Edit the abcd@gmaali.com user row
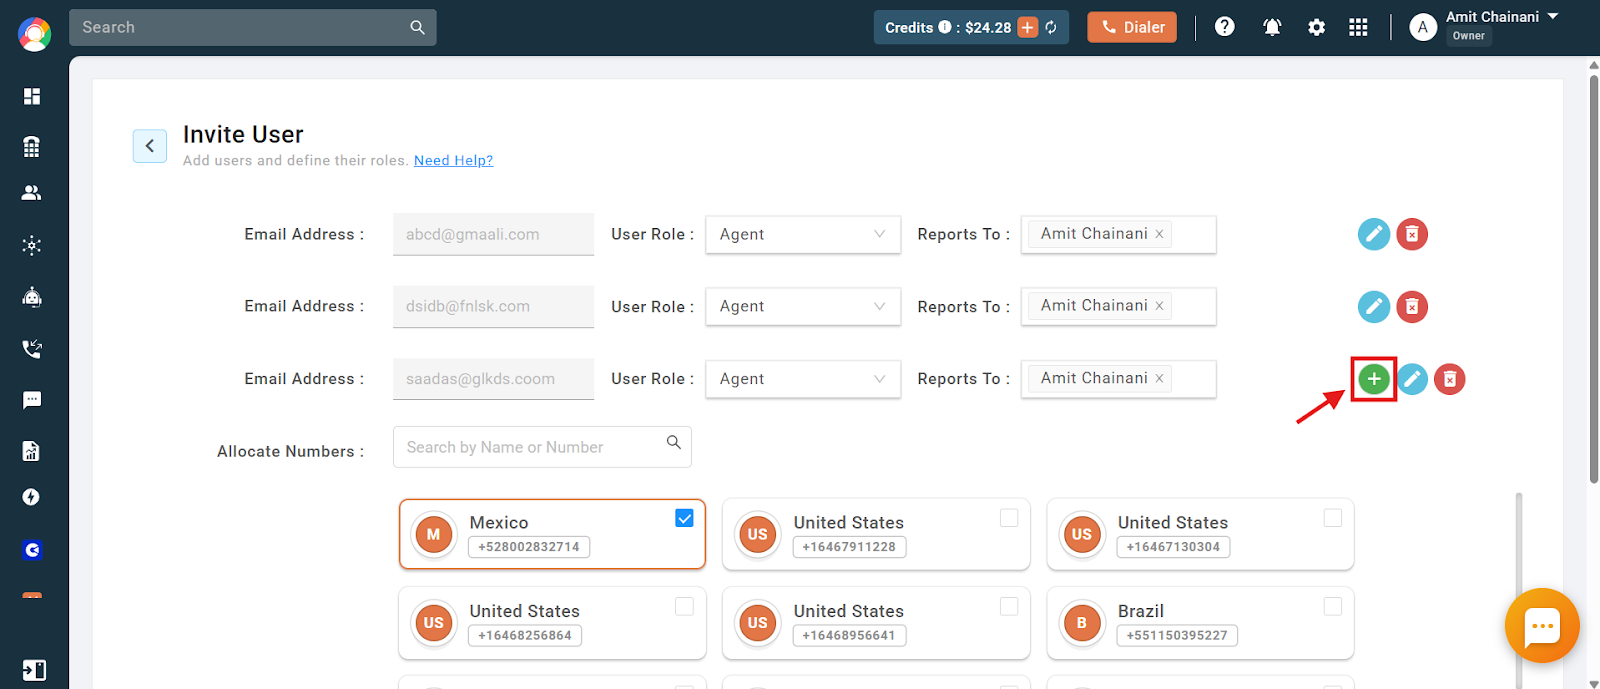Viewport: 1600px width, 689px height. tap(1374, 234)
